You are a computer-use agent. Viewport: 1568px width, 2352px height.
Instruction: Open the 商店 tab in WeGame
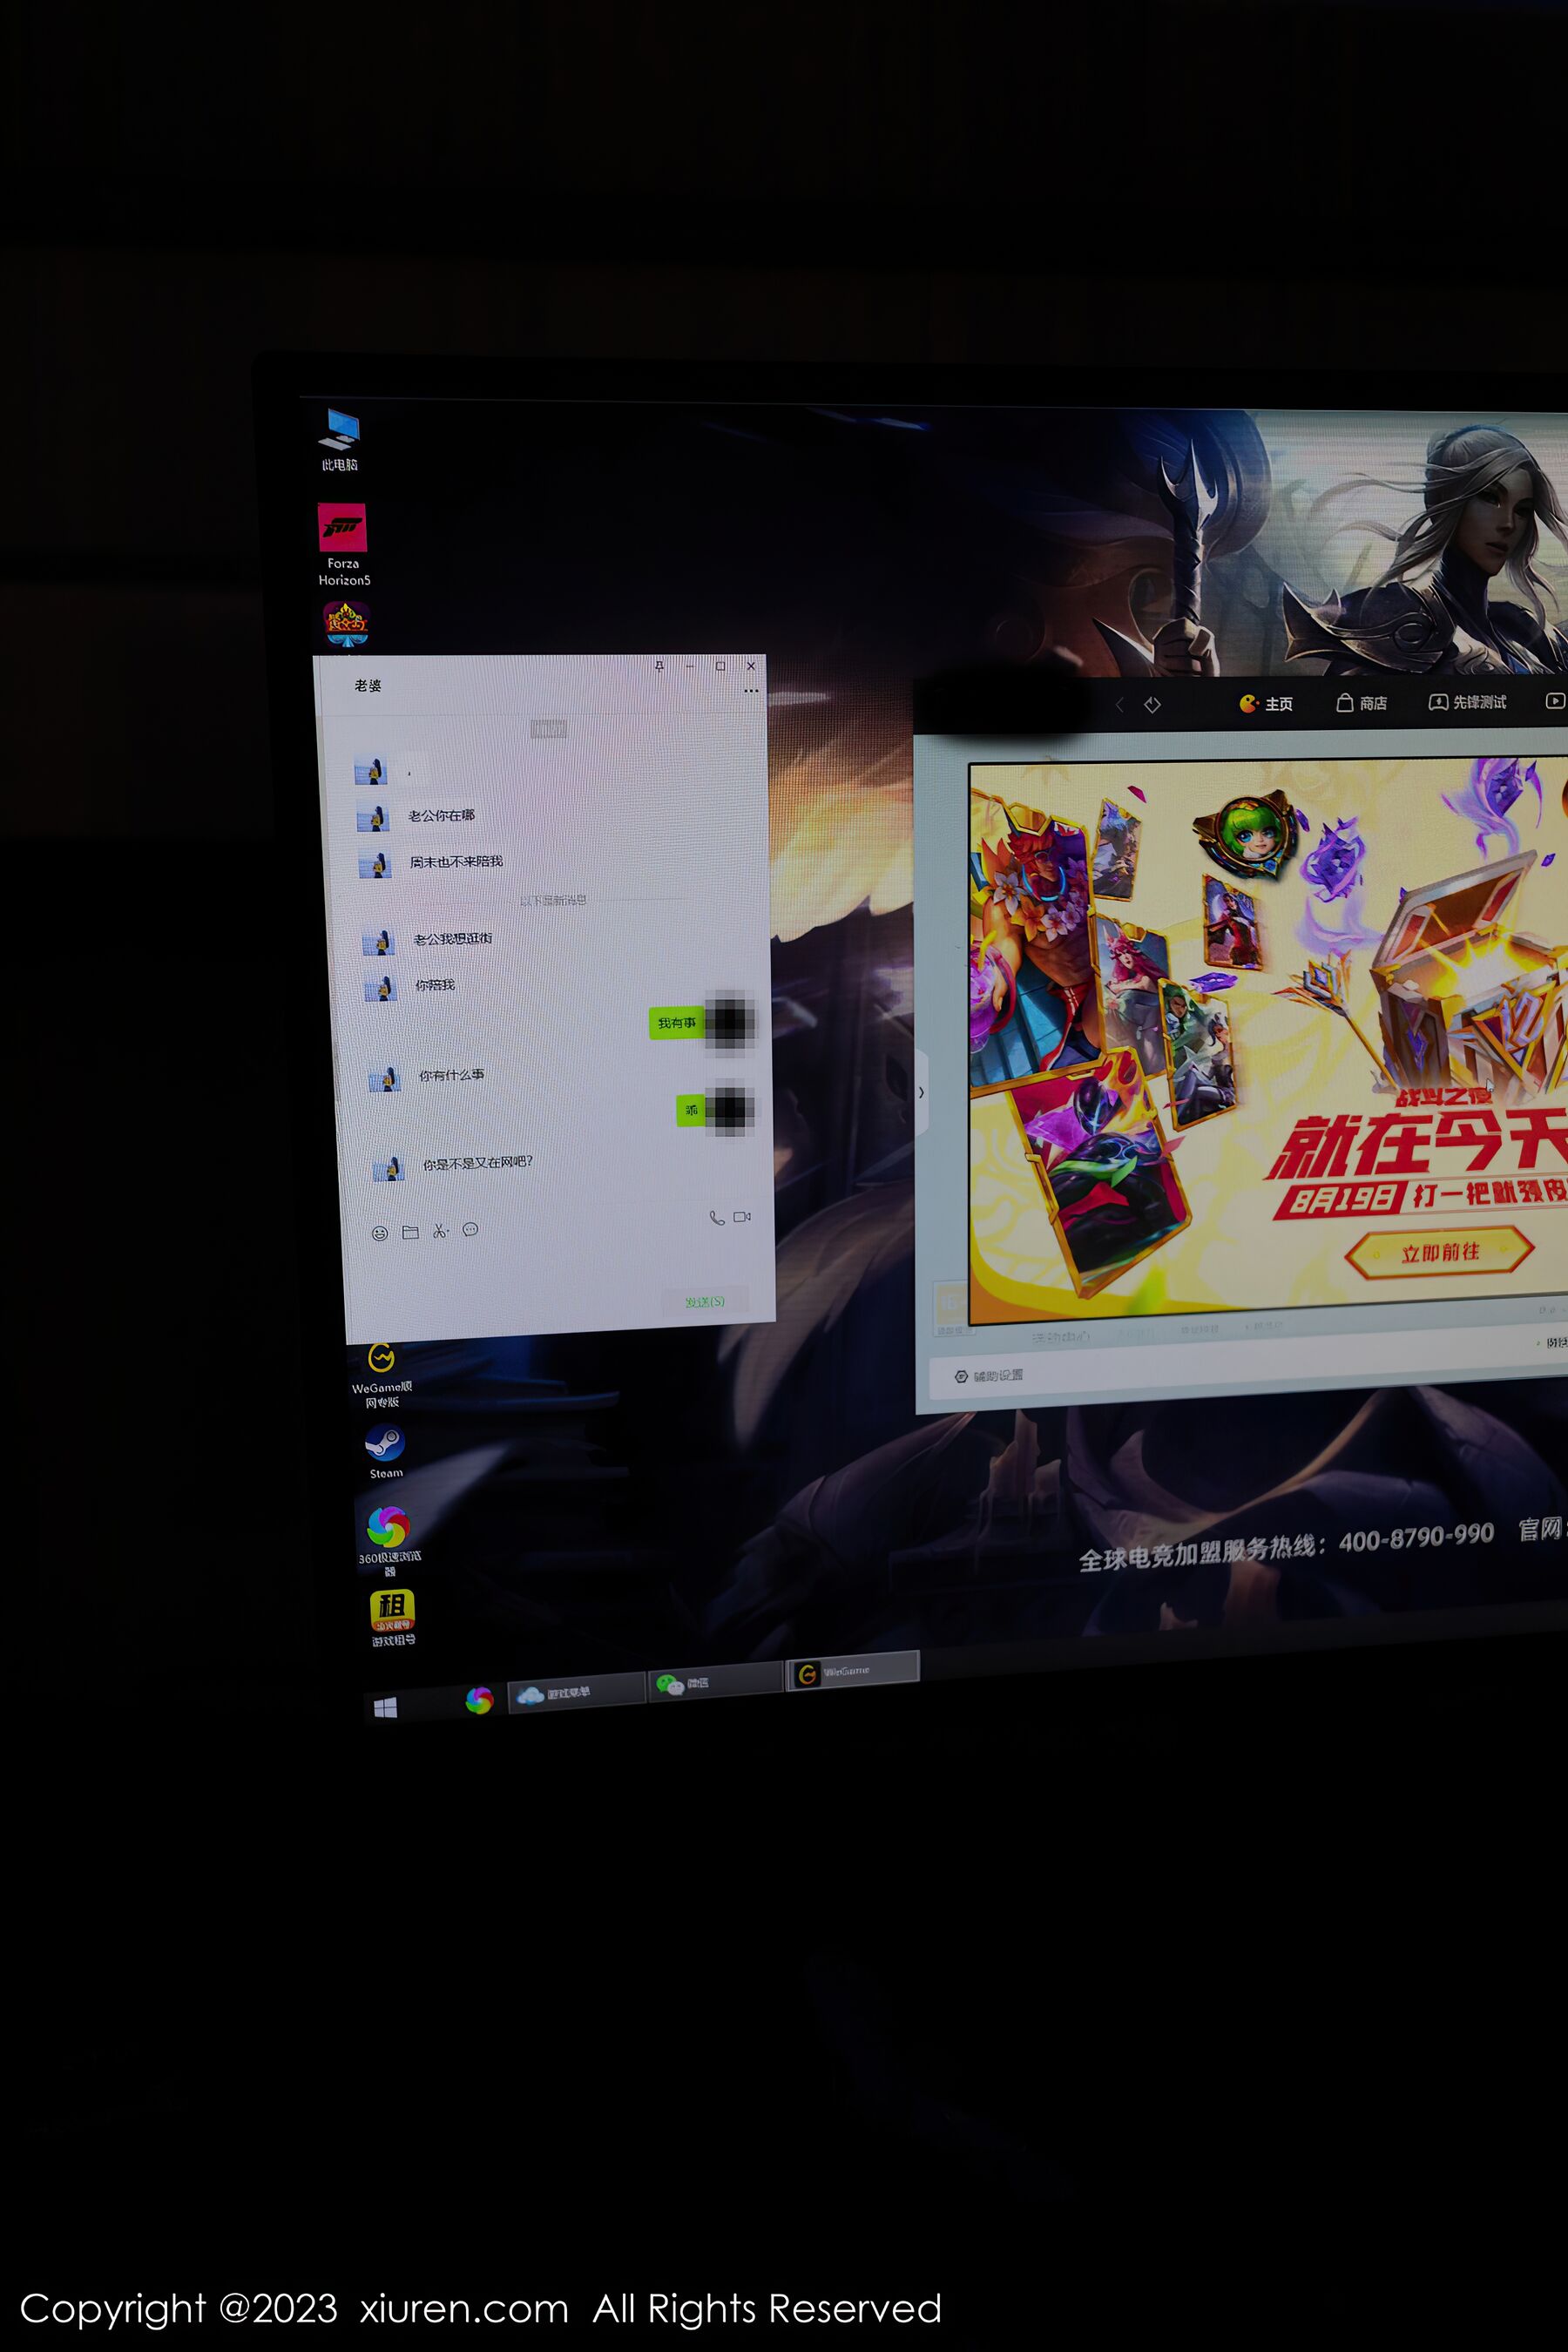pyautogui.click(x=1362, y=703)
